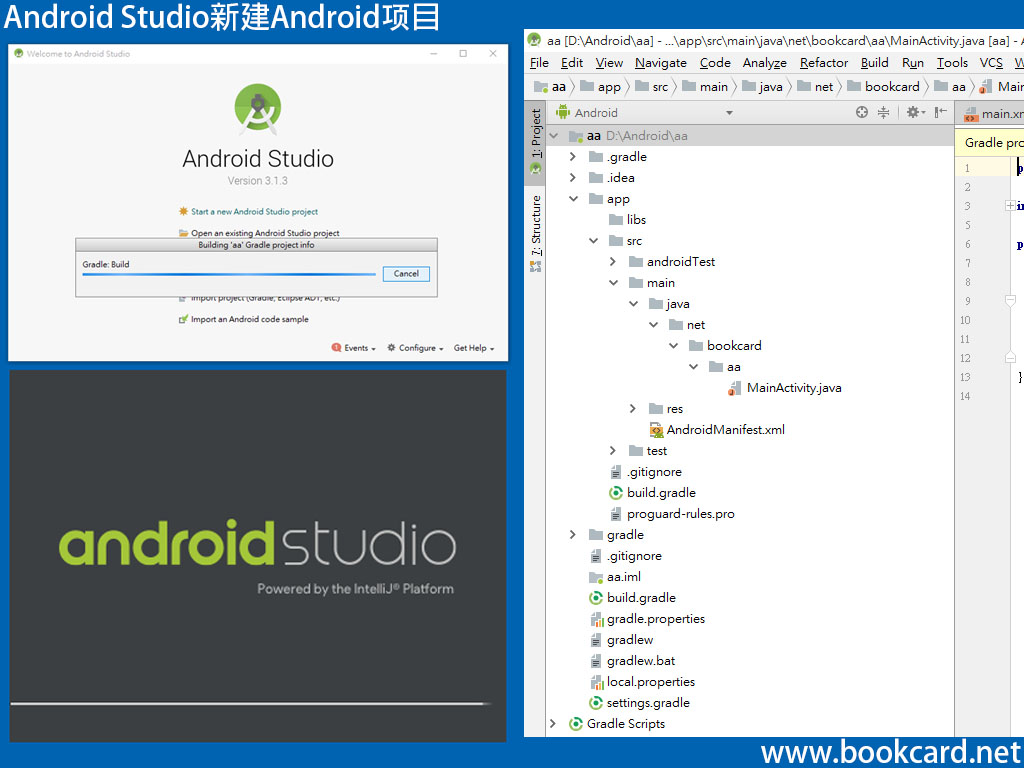Image resolution: width=1024 pixels, height=768 pixels.
Task: Click the Gradle build progress bar
Action: pos(230,273)
